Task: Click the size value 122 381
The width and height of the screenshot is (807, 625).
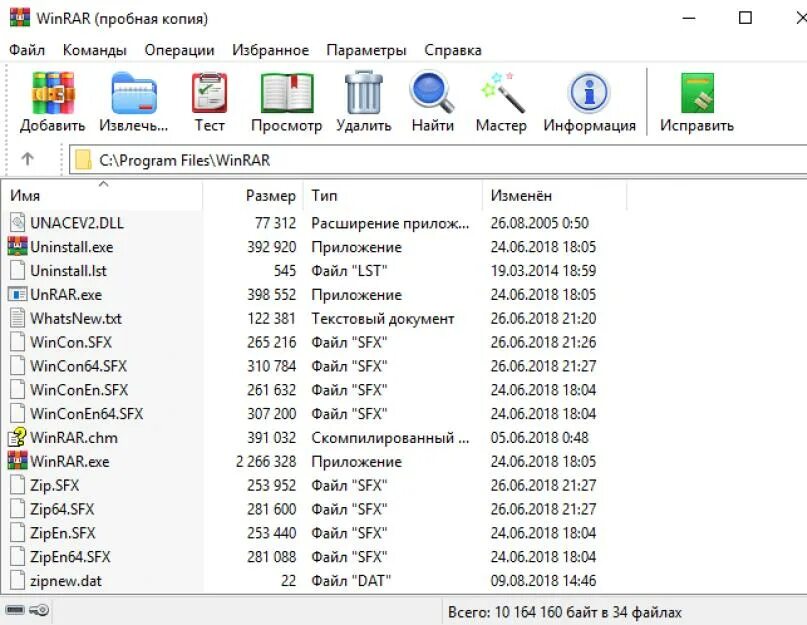Action: (271, 319)
